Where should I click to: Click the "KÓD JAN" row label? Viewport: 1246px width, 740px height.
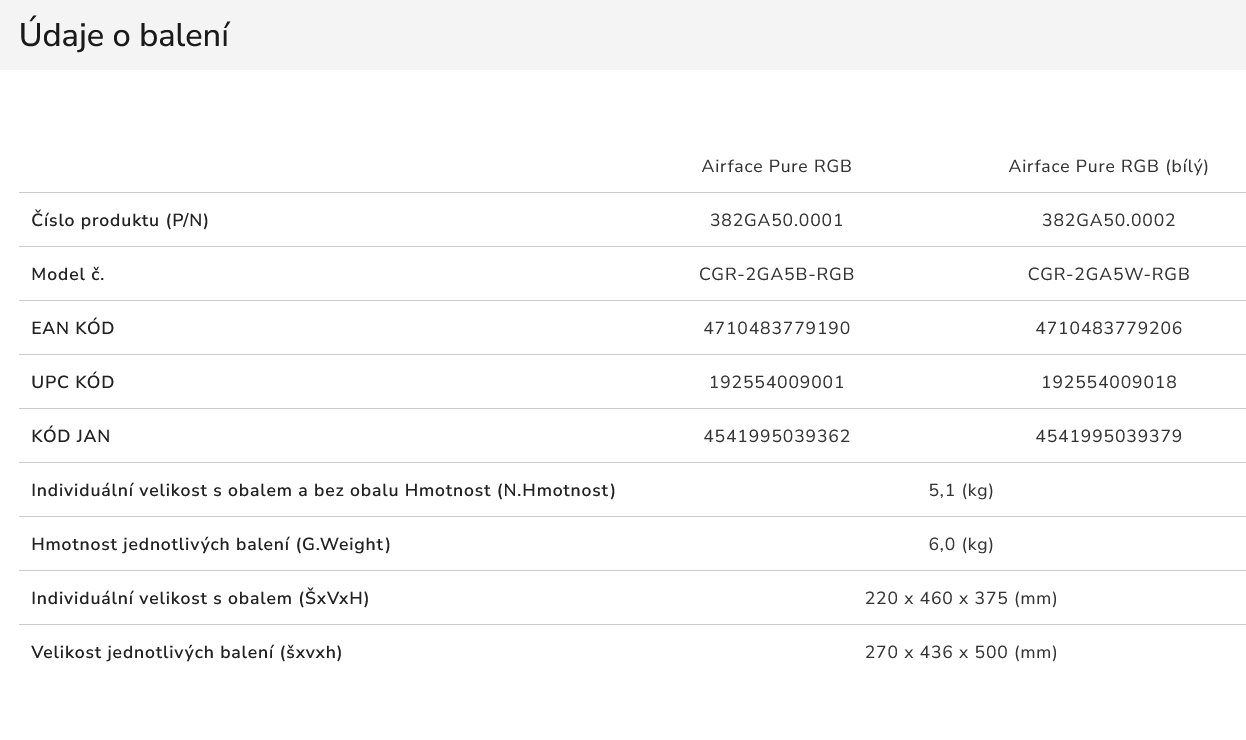71,436
